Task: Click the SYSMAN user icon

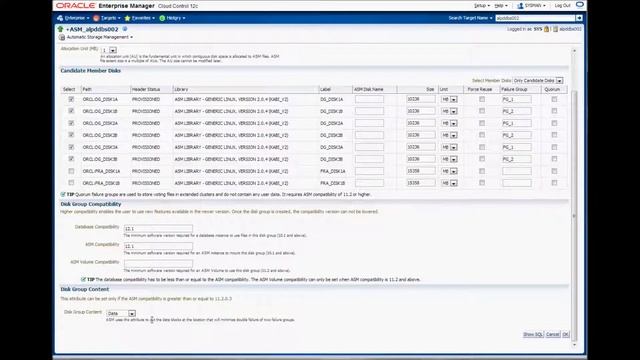Action: 520,6
